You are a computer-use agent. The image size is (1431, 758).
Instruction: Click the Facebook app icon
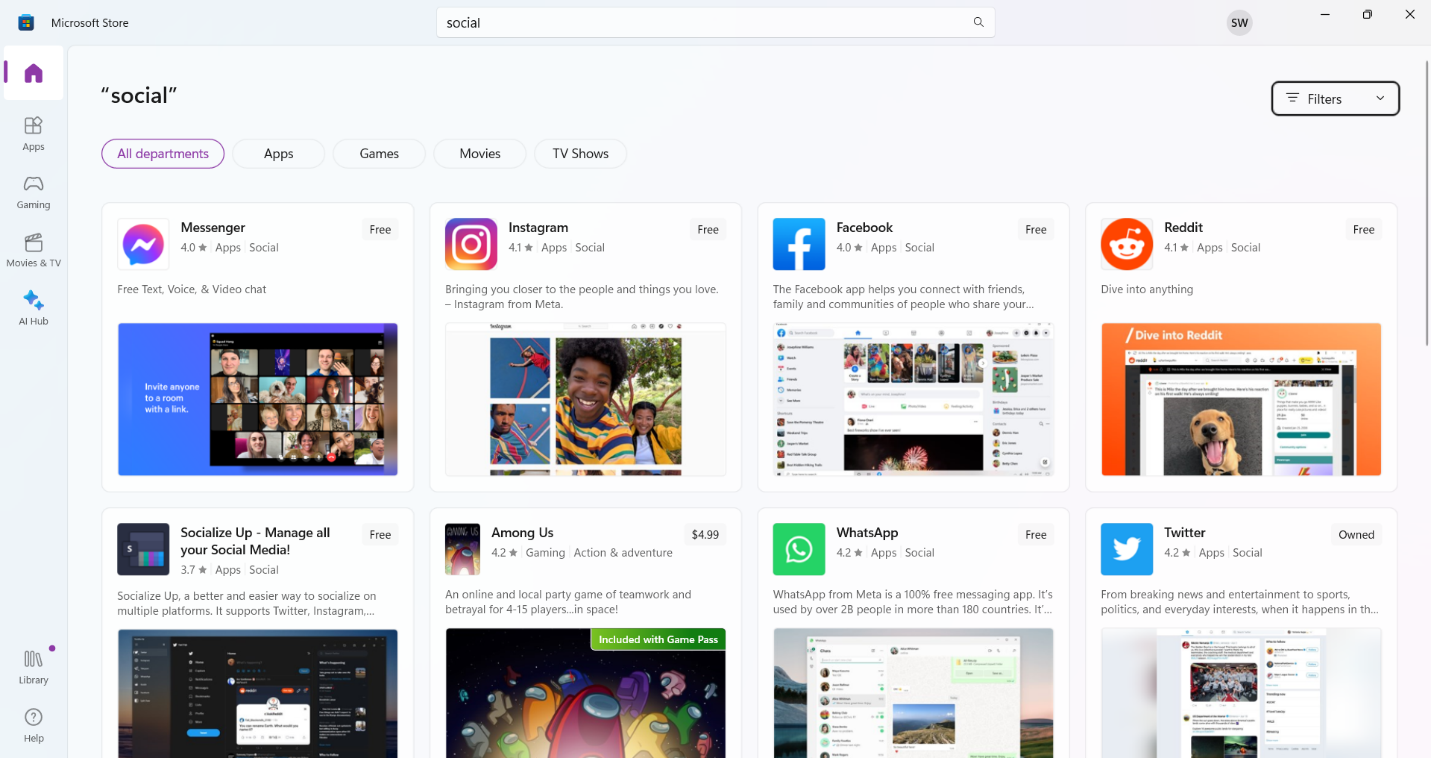pos(799,244)
